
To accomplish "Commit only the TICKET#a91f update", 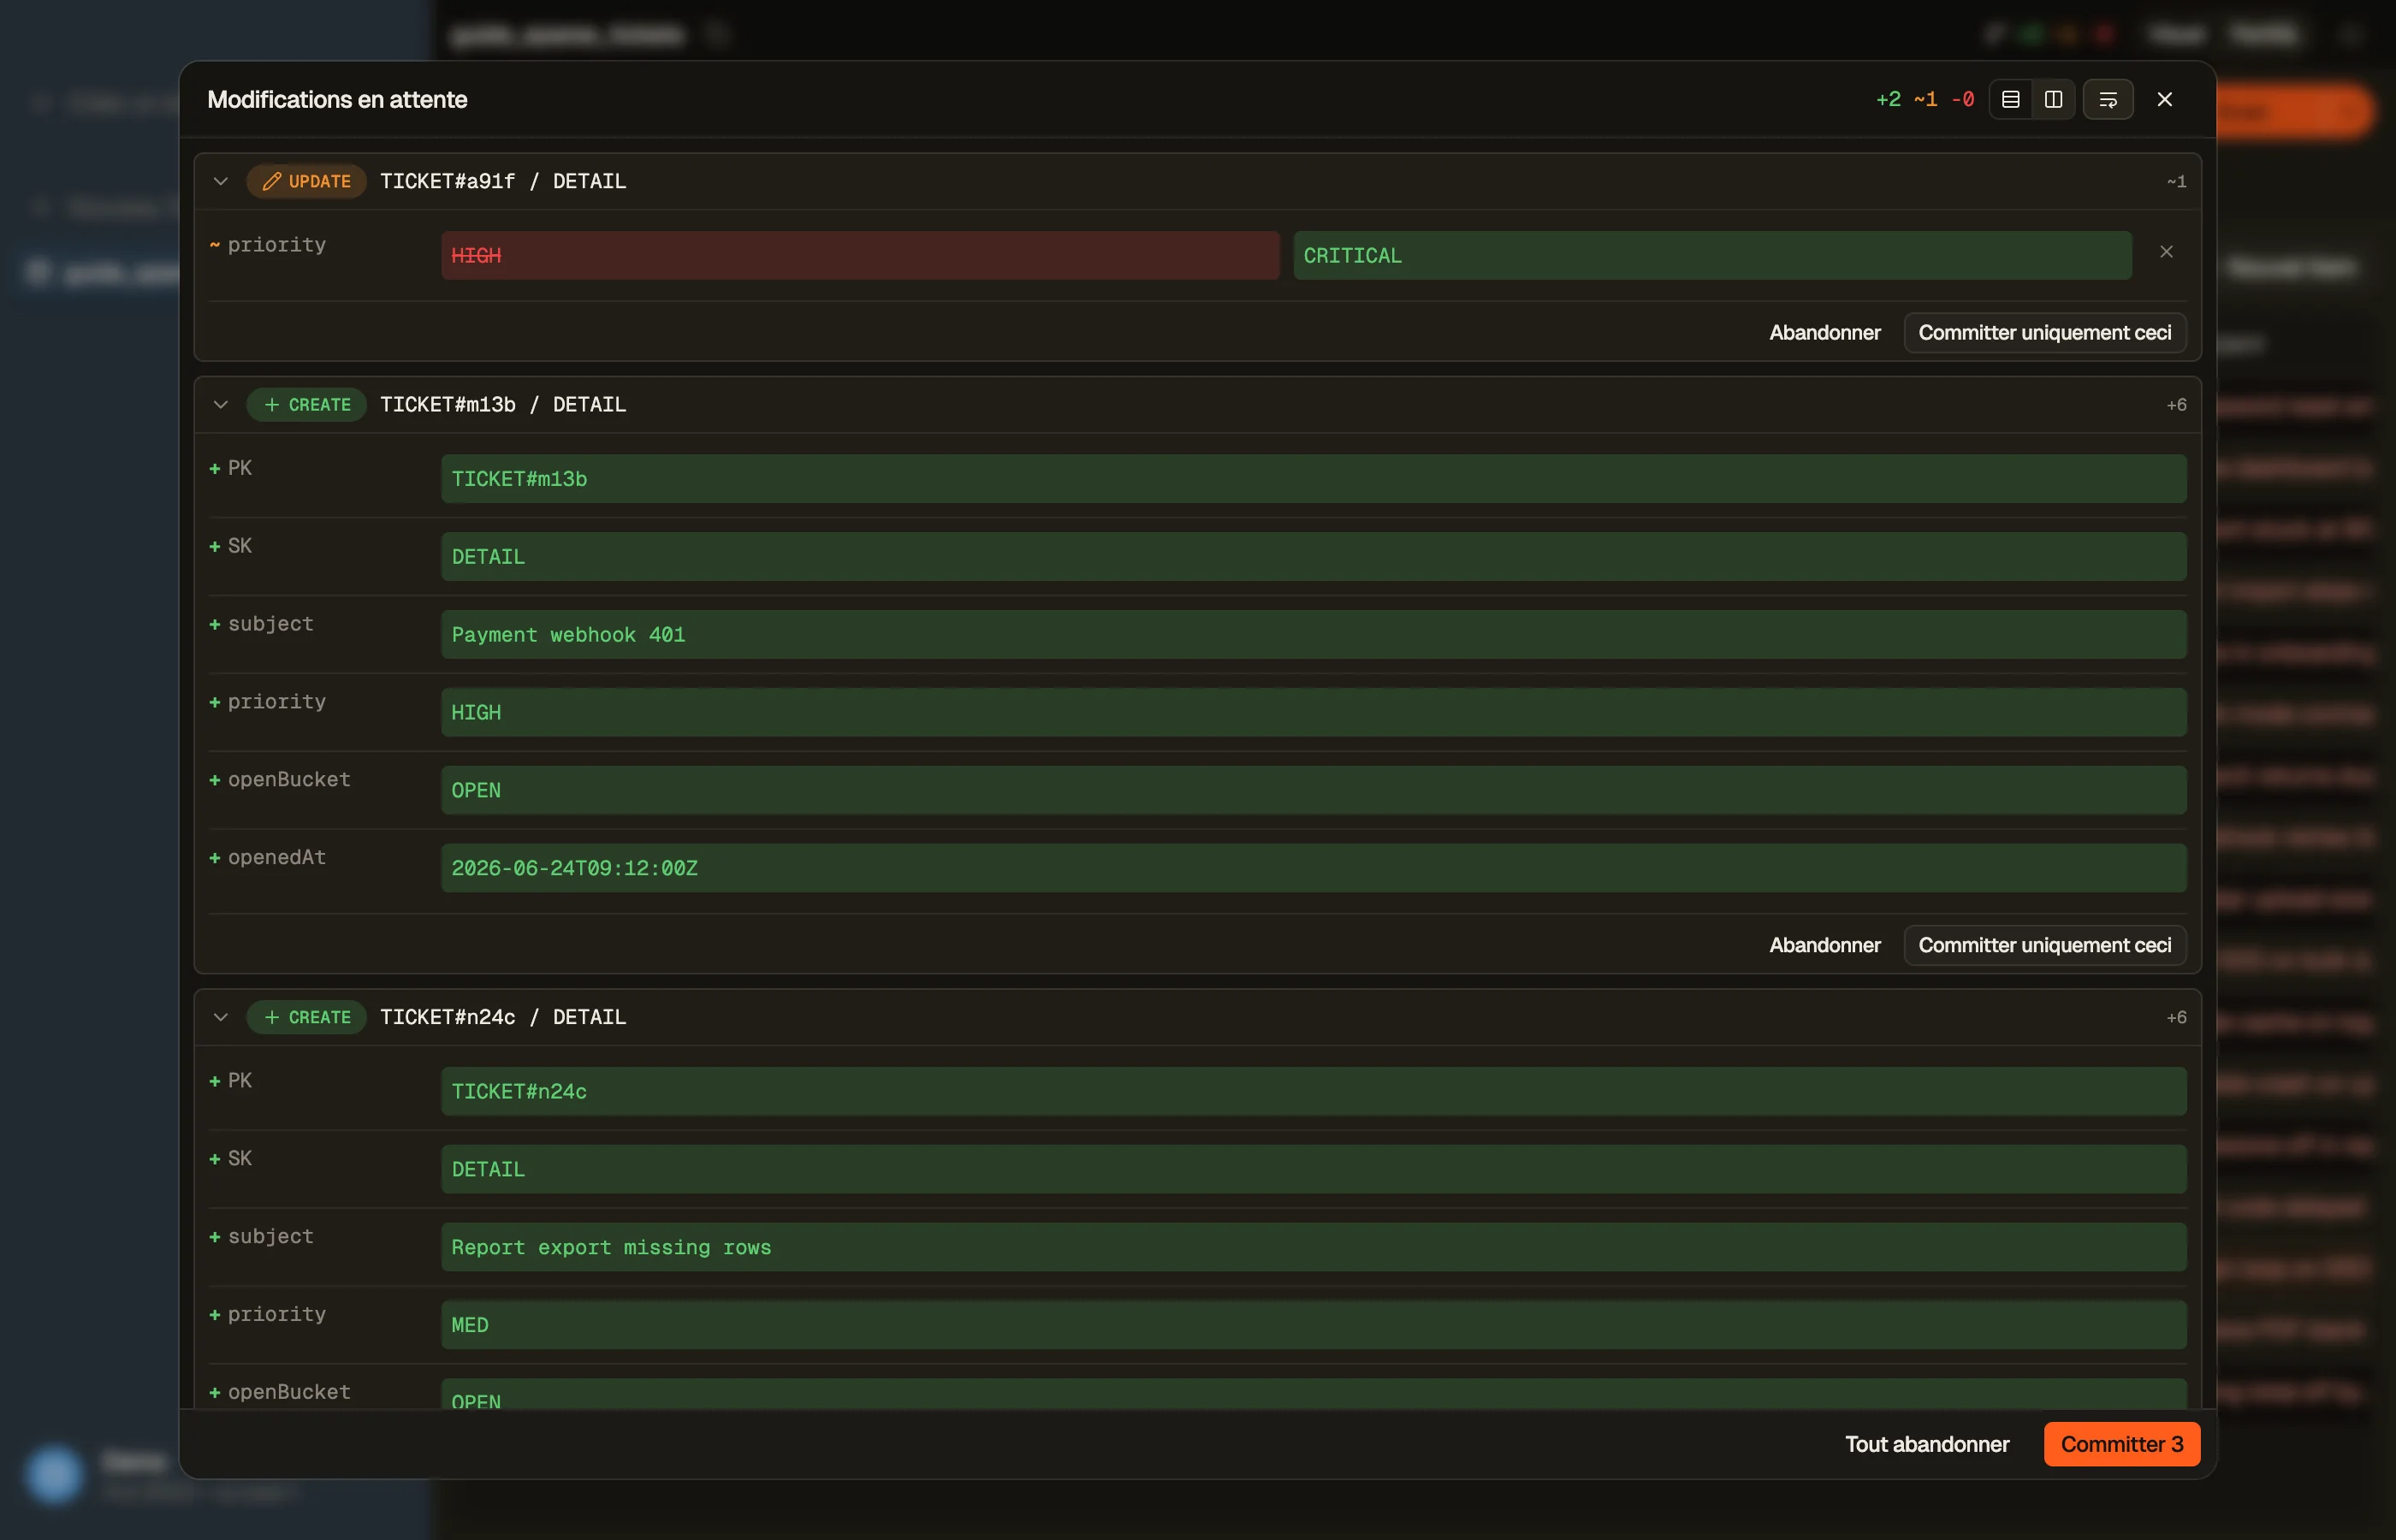I will point(2044,332).
